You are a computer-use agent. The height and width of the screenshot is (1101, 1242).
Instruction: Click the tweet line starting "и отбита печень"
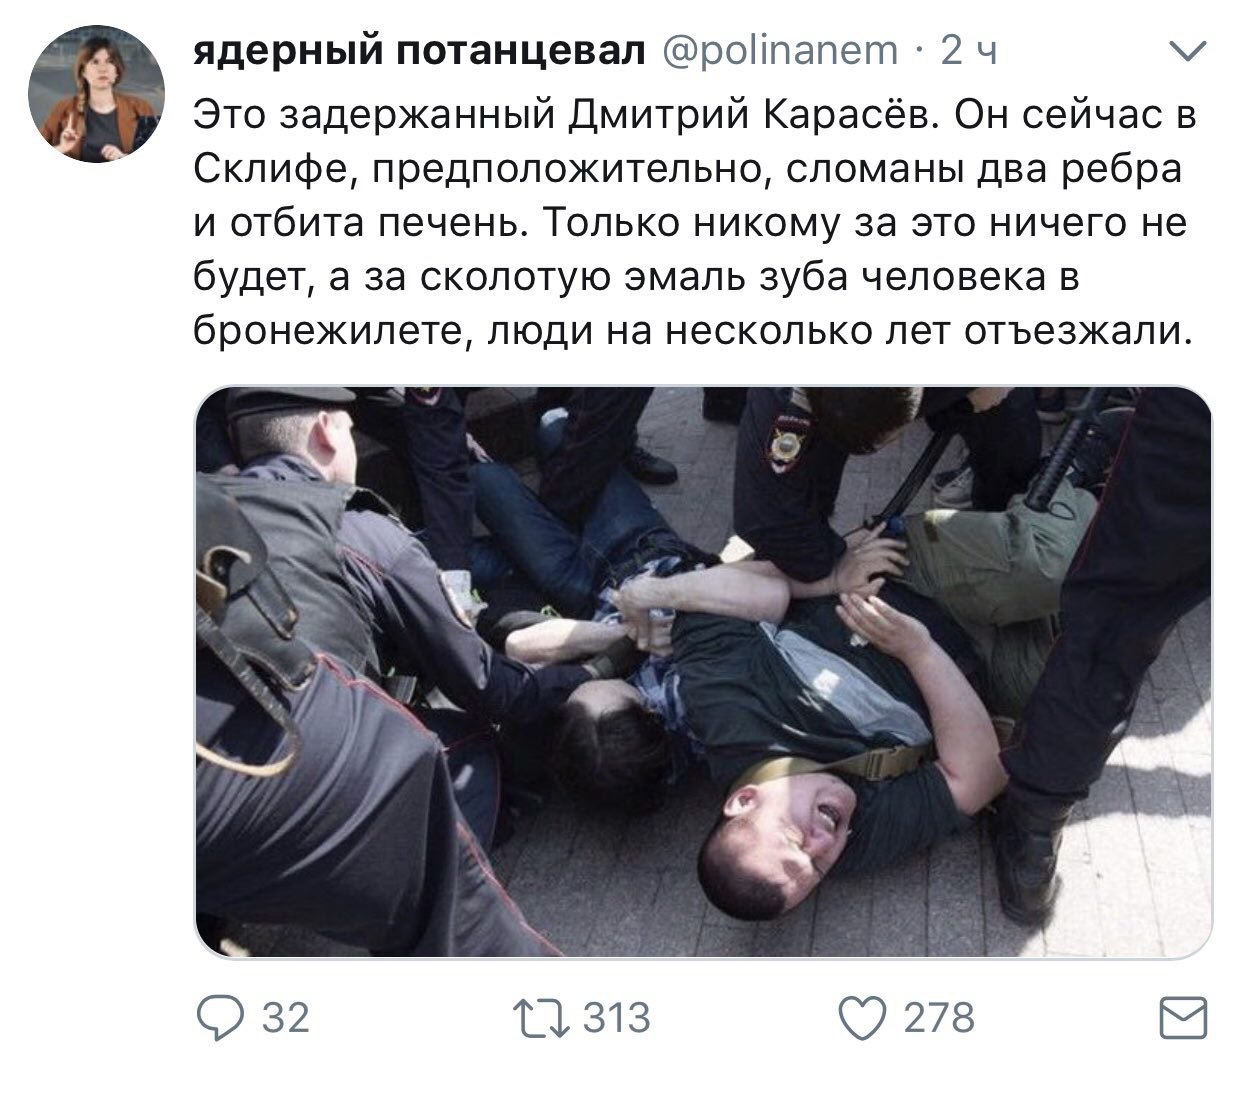click(x=689, y=222)
